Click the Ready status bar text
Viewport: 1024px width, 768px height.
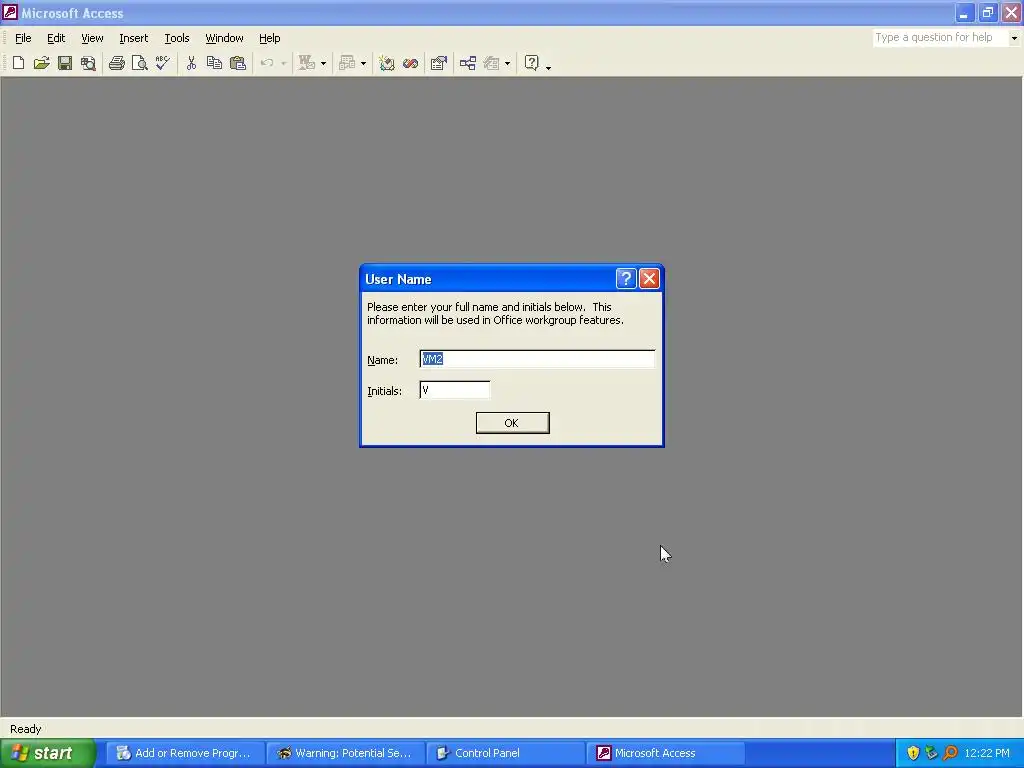(25, 729)
